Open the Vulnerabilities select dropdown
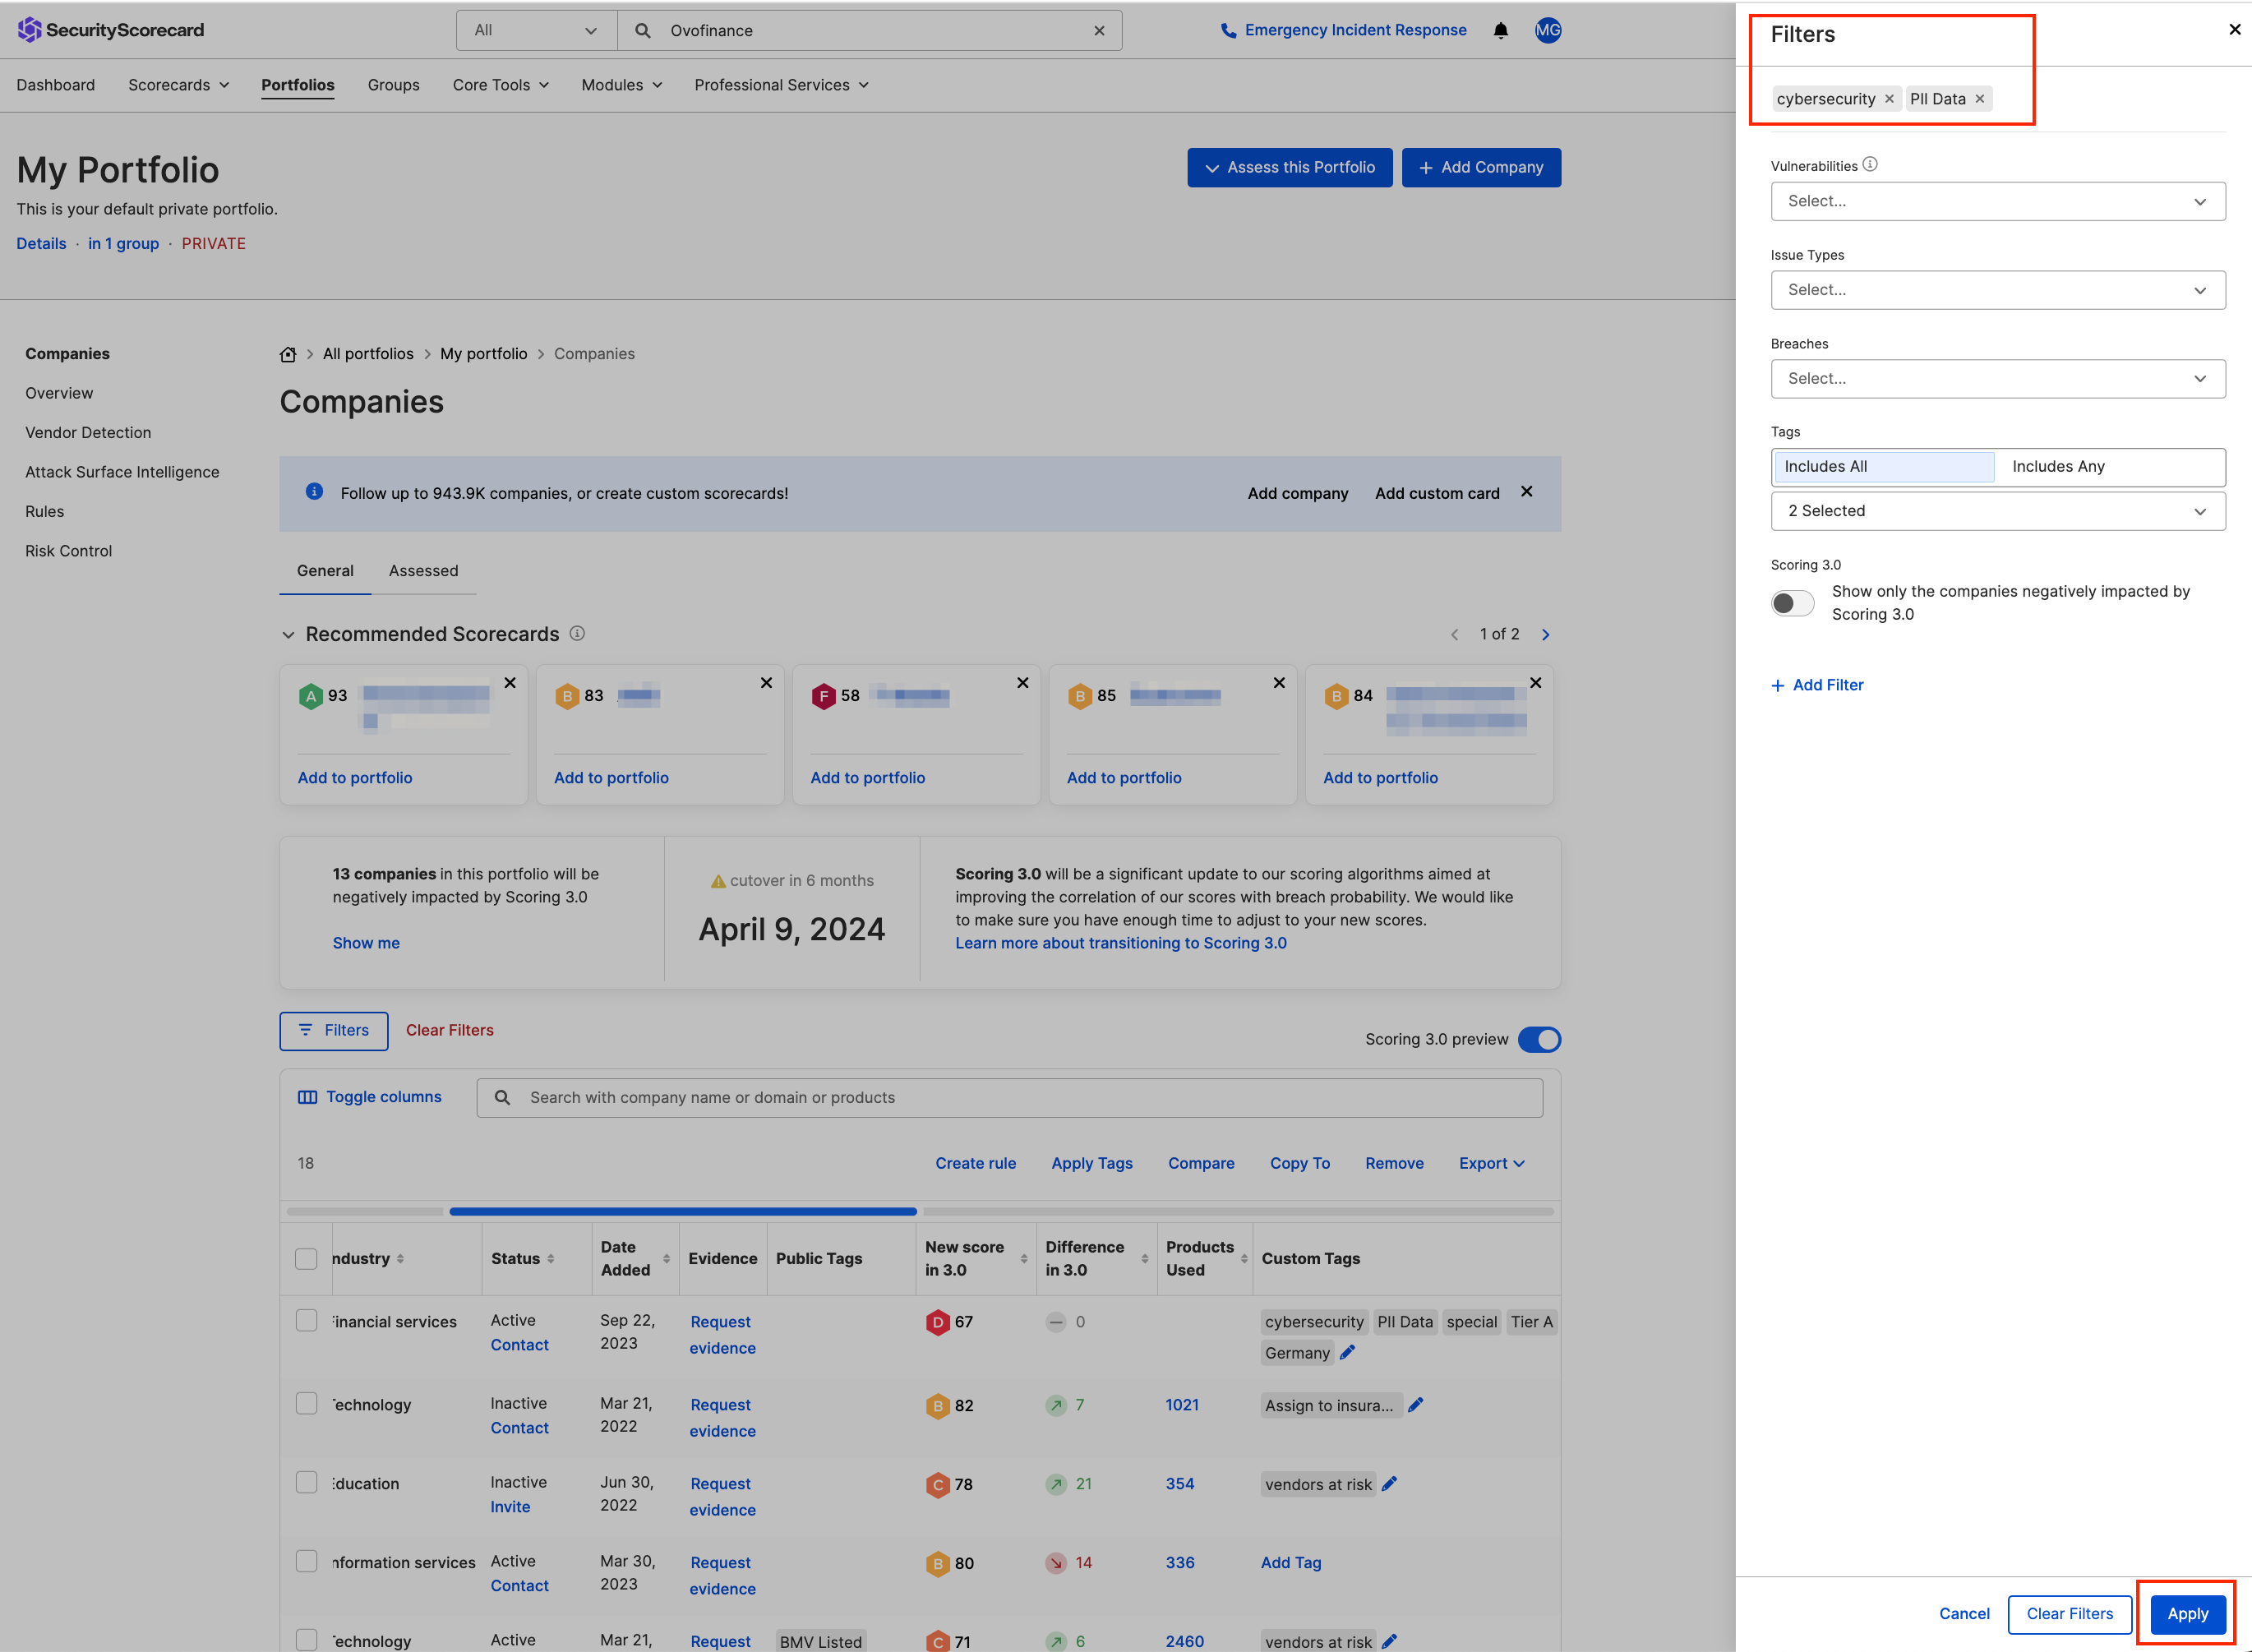The width and height of the screenshot is (2252, 1652). [1997, 201]
